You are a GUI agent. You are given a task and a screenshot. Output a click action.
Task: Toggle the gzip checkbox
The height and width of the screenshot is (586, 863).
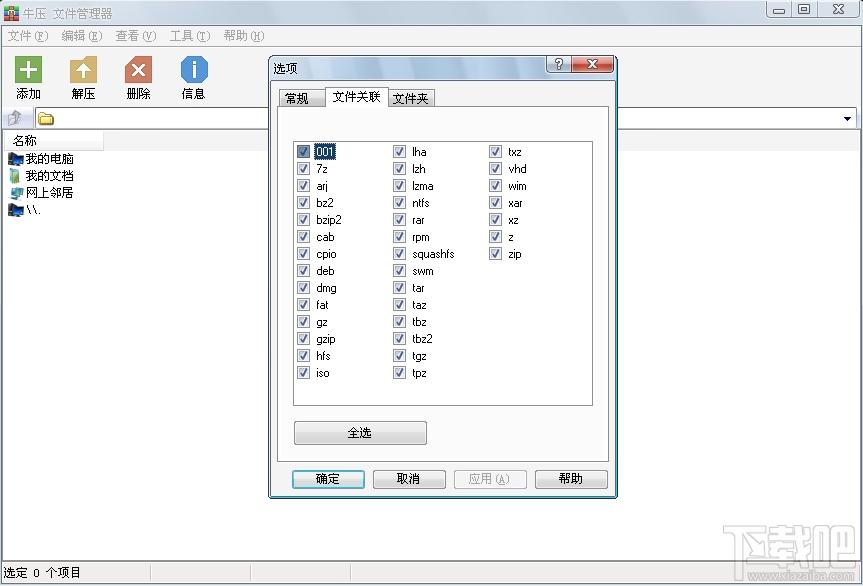click(x=303, y=338)
